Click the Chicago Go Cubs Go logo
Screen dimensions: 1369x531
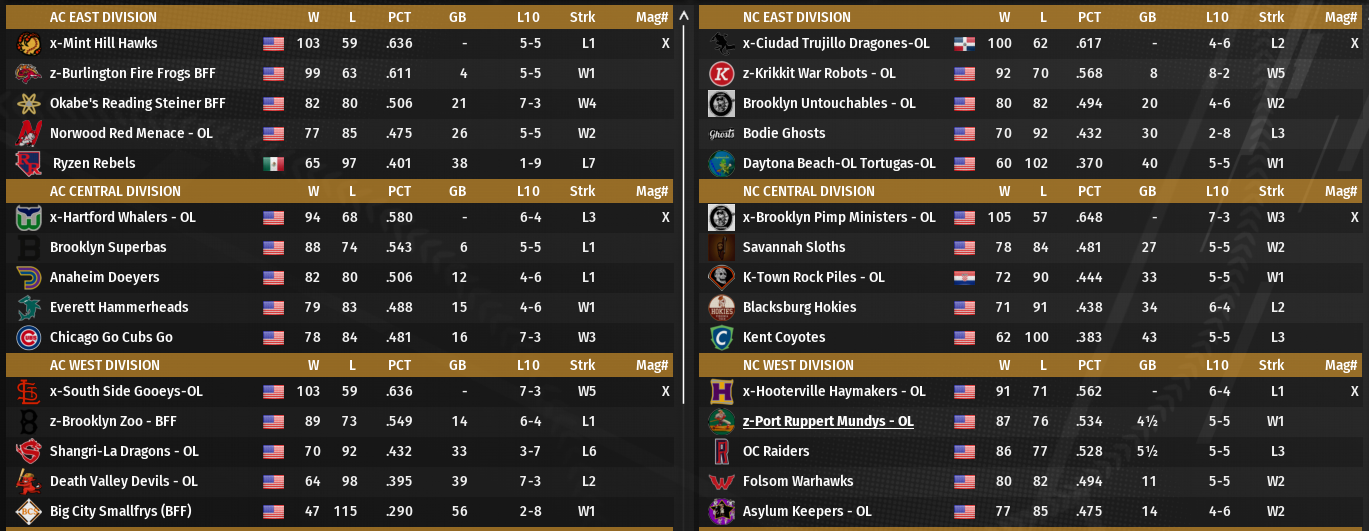click(28, 338)
